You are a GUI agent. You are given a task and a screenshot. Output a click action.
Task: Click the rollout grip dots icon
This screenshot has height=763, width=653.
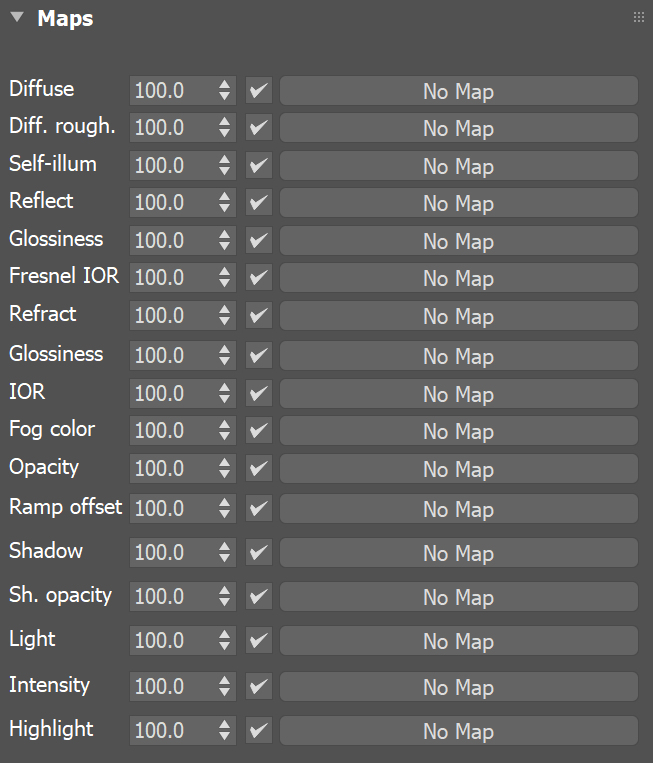(638, 18)
